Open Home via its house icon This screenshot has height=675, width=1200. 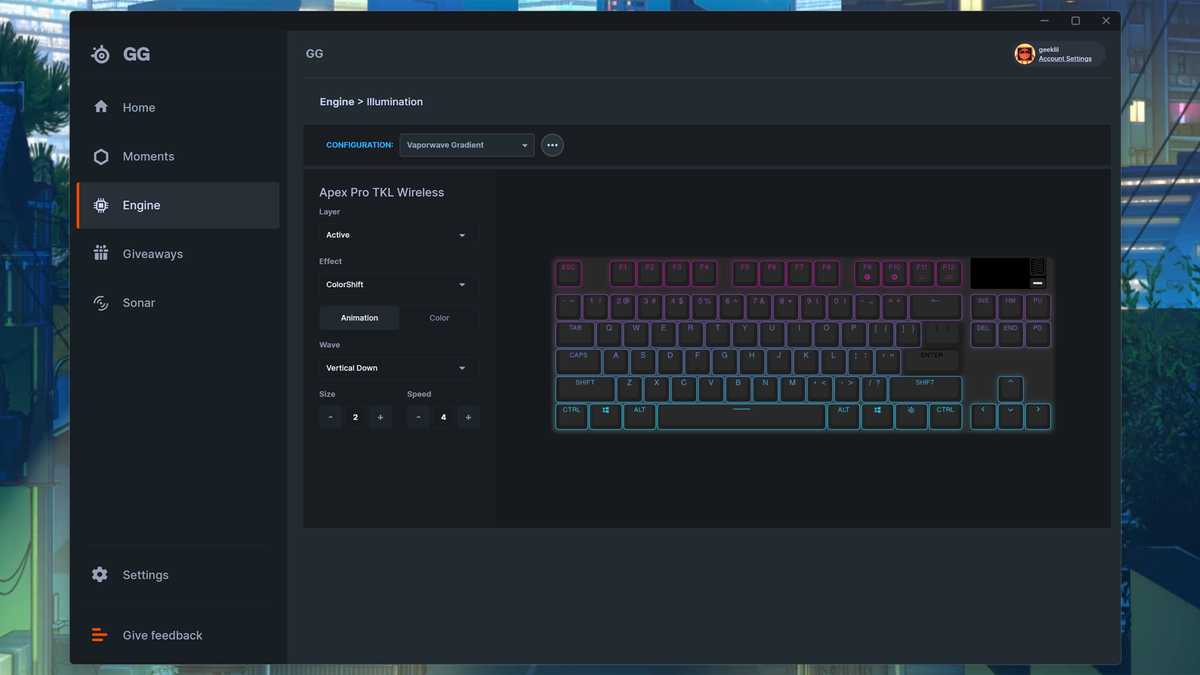(x=101, y=107)
